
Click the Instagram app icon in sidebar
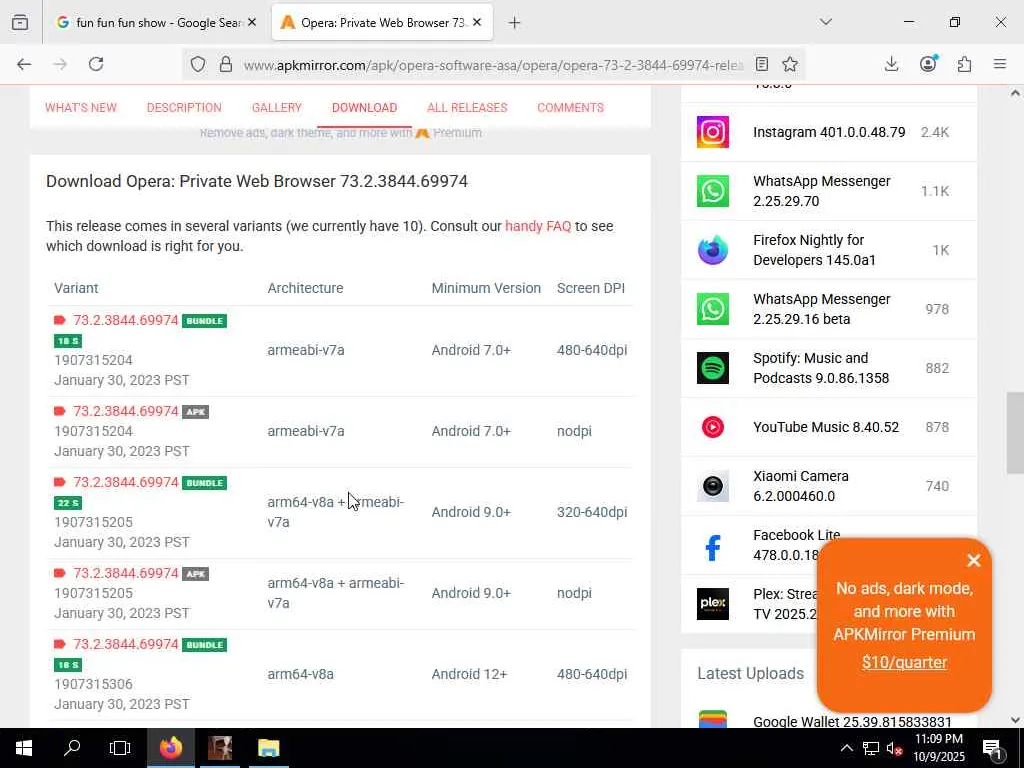[712, 132]
